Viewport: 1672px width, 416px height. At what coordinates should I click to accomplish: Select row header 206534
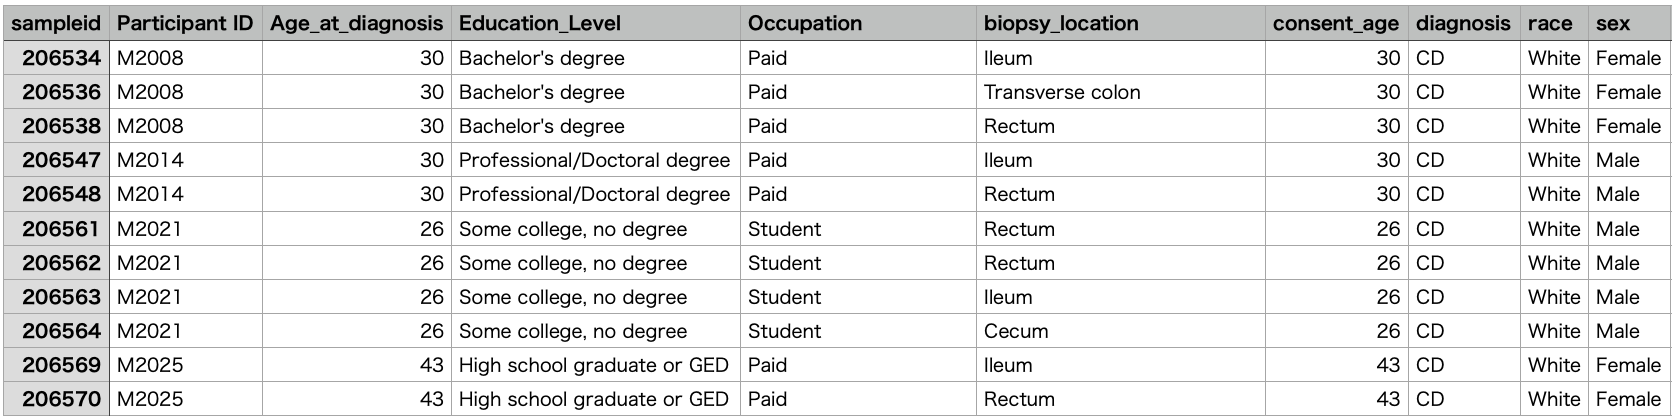coord(56,58)
